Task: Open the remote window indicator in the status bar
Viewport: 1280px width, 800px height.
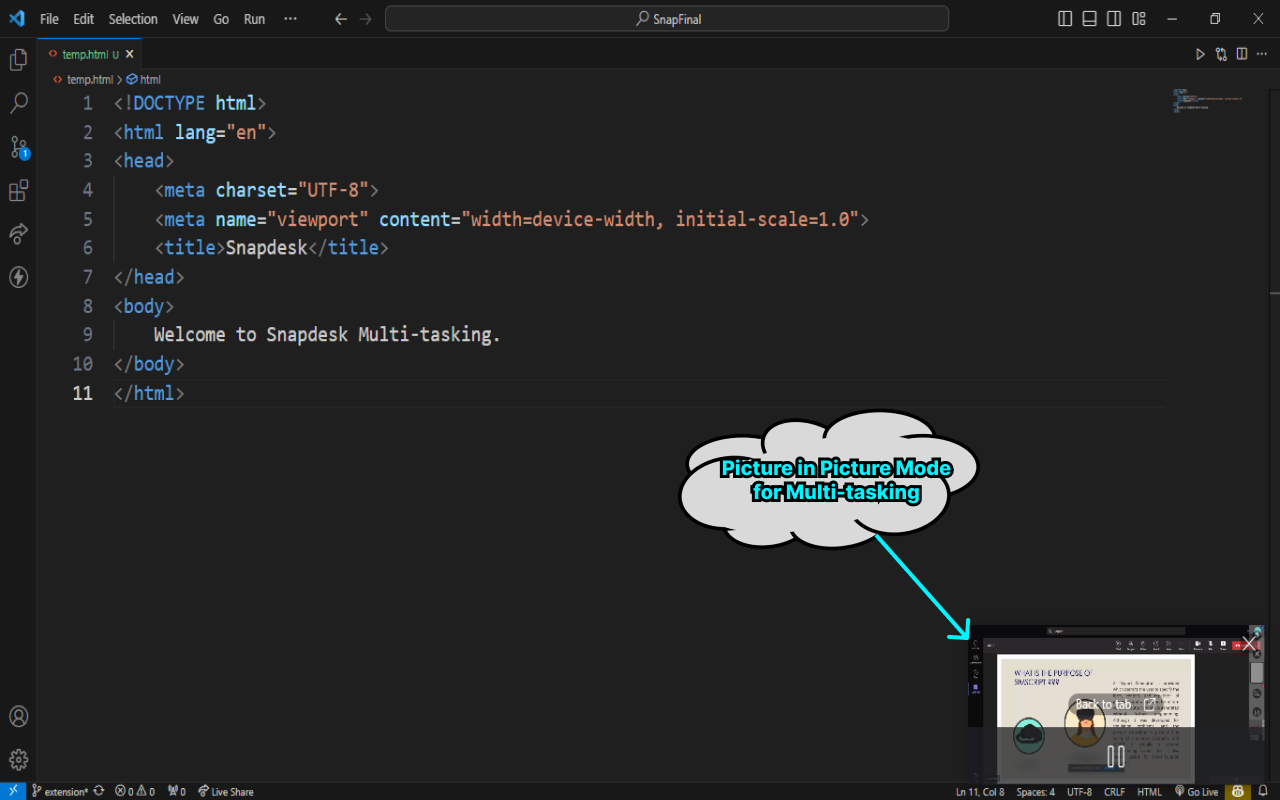Action: coord(11,791)
